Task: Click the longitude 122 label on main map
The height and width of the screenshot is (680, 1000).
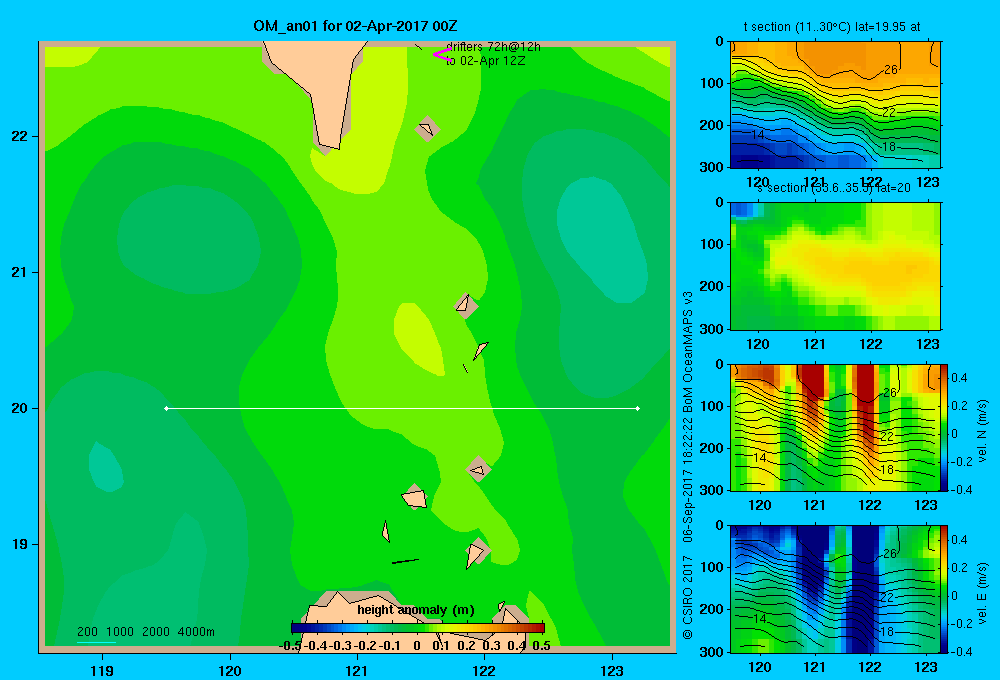Action: [x=484, y=670]
